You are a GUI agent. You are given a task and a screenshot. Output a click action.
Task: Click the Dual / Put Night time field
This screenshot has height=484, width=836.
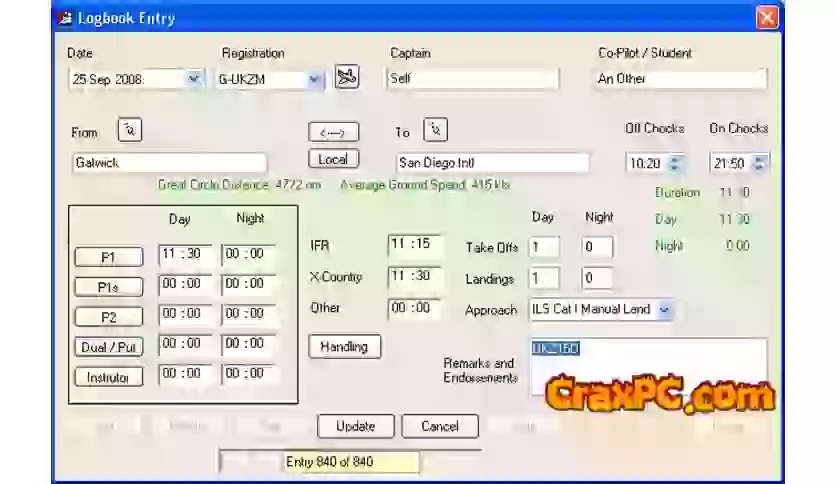pos(249,344)
